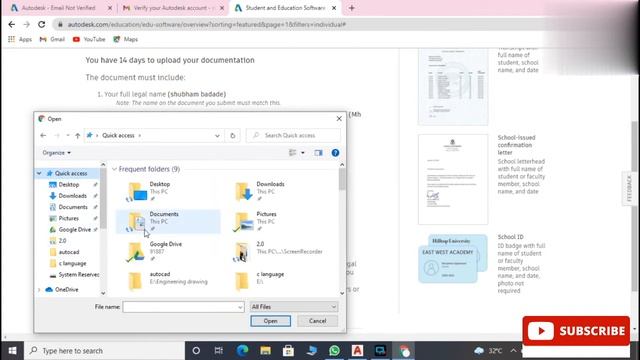This screenshot has width=640, height=360.
Task: Collapse Quick access in navigation tree
Action: coord(39,173)
